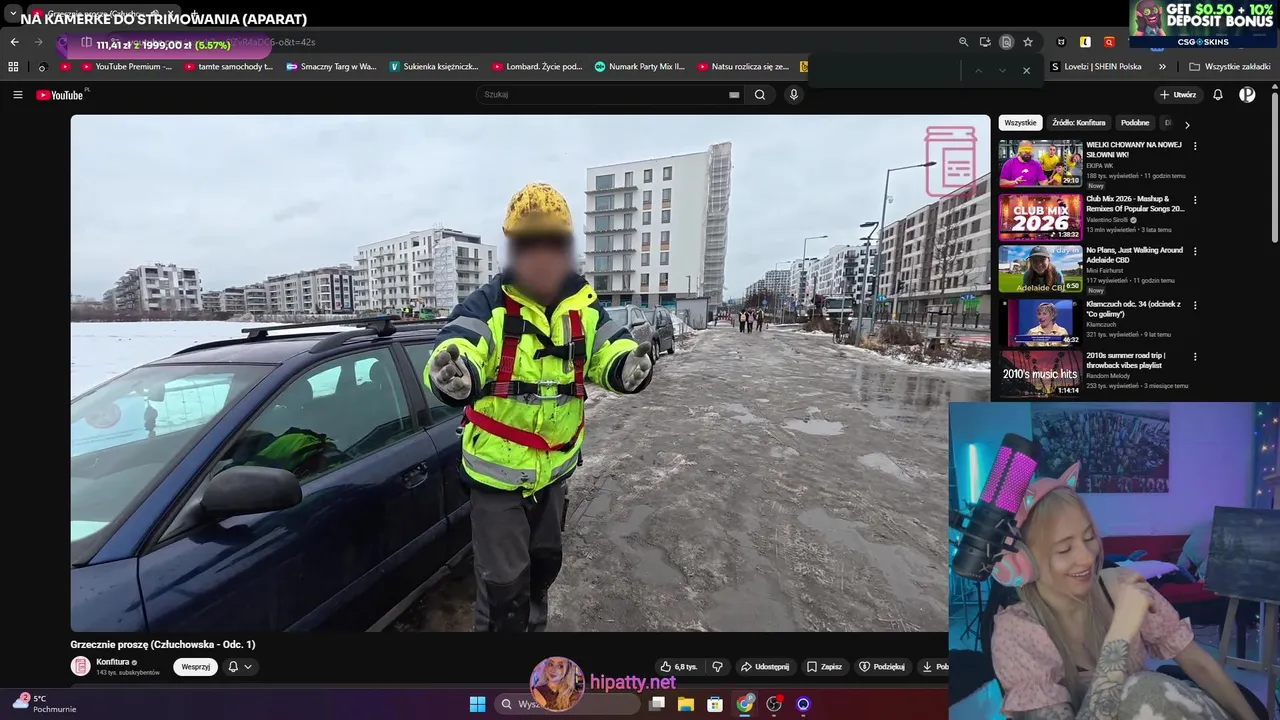Open the WIELKI CHOWANY video thumbnail

coord(1040,163)
